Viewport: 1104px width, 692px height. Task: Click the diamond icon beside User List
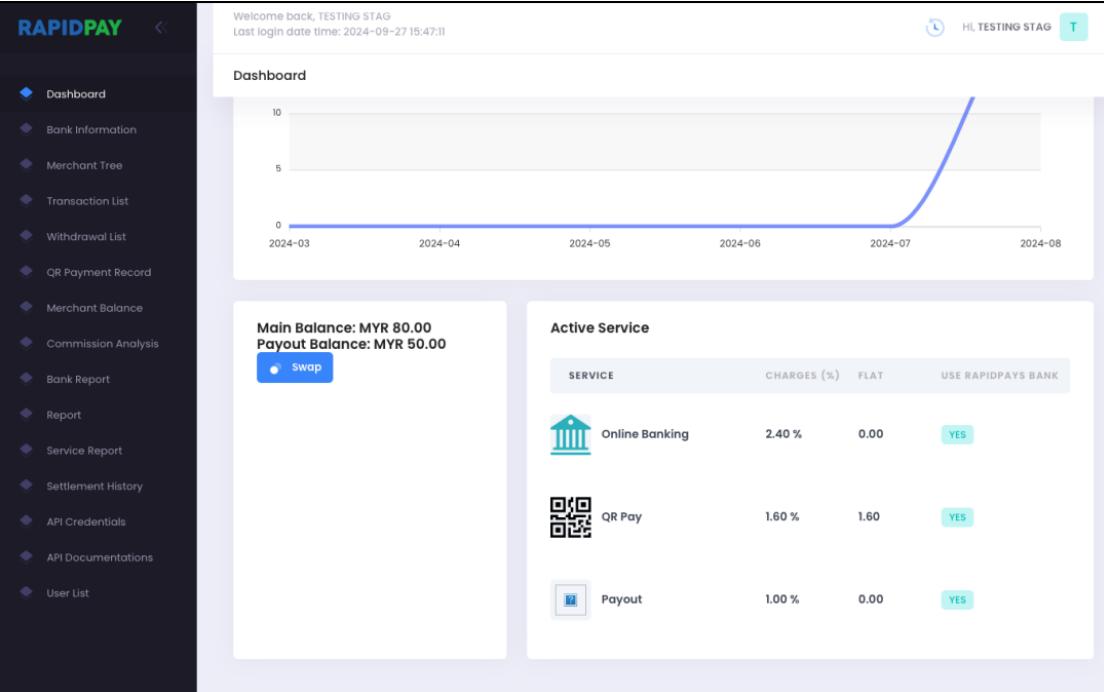(x=25, y=593)
